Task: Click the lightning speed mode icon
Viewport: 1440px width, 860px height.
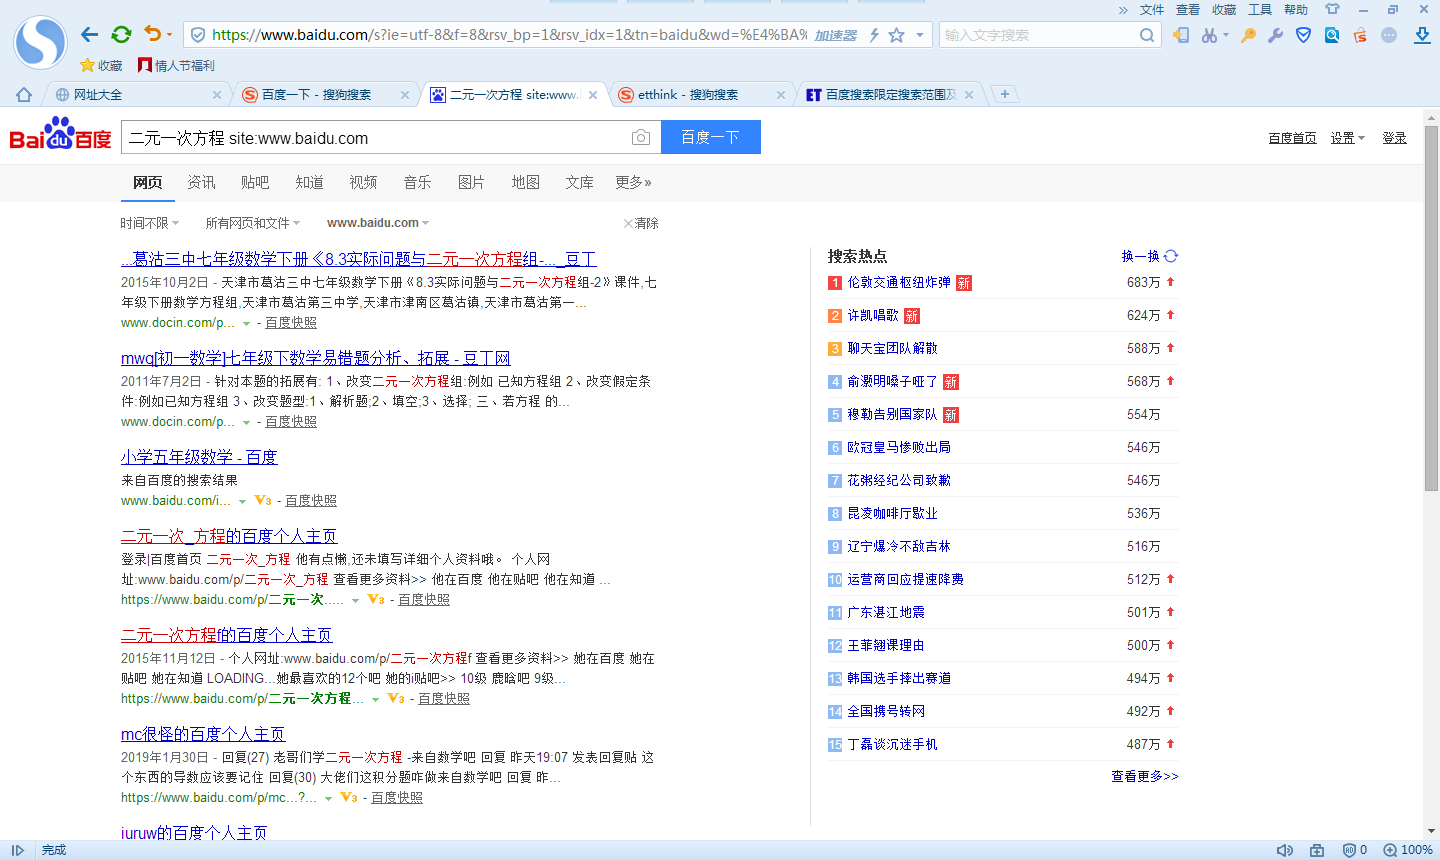Action: point(874,35)
